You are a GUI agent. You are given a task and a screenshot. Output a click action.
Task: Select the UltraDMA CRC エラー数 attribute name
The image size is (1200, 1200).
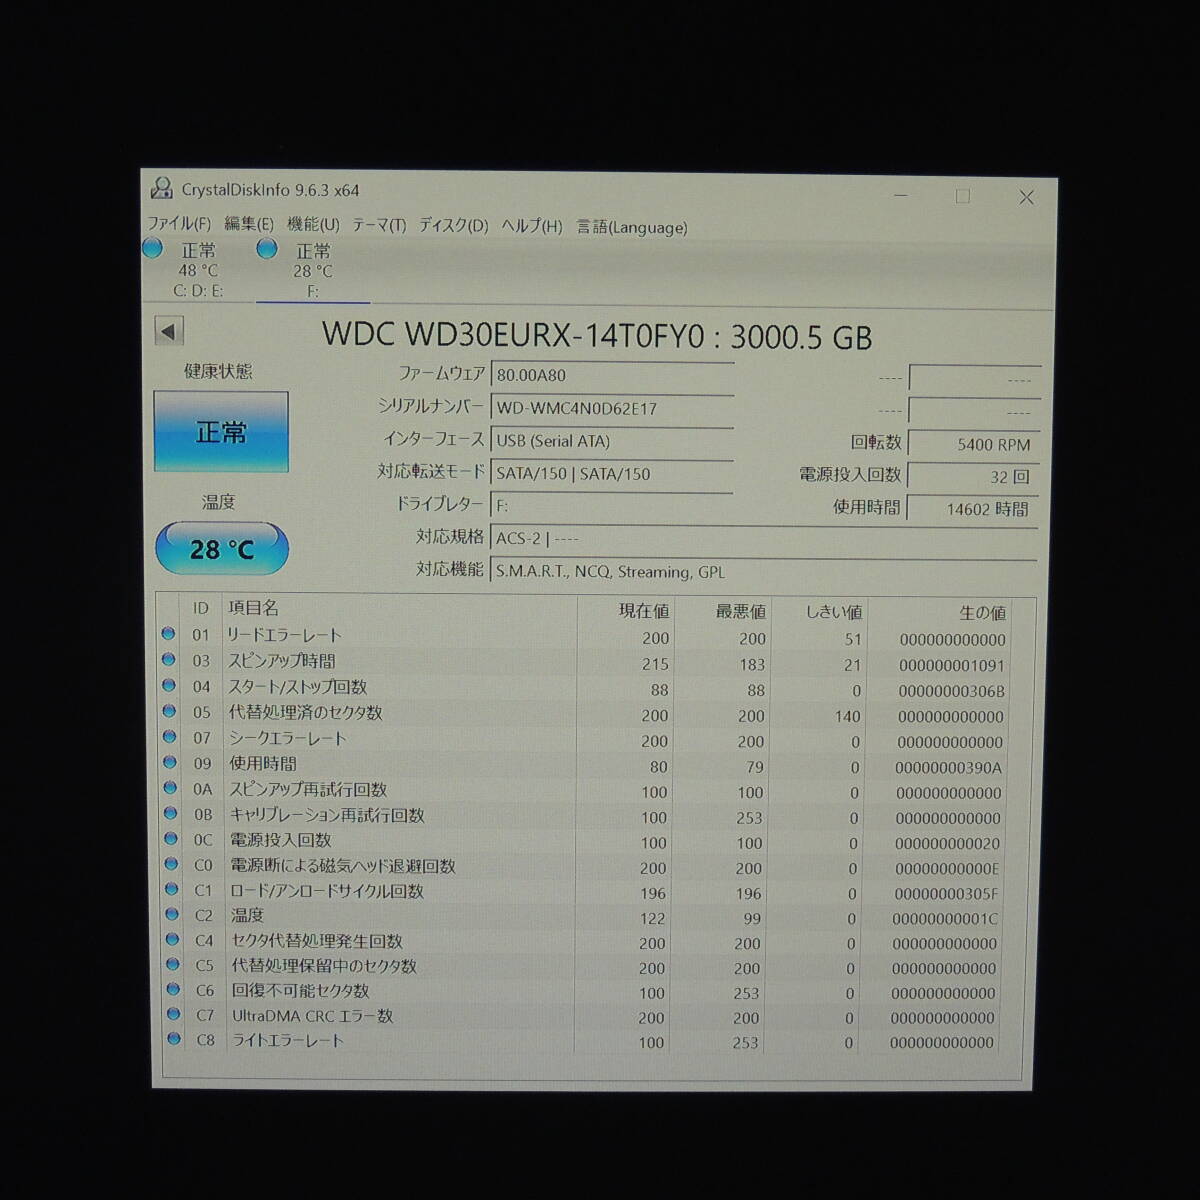pos(313,1016)
